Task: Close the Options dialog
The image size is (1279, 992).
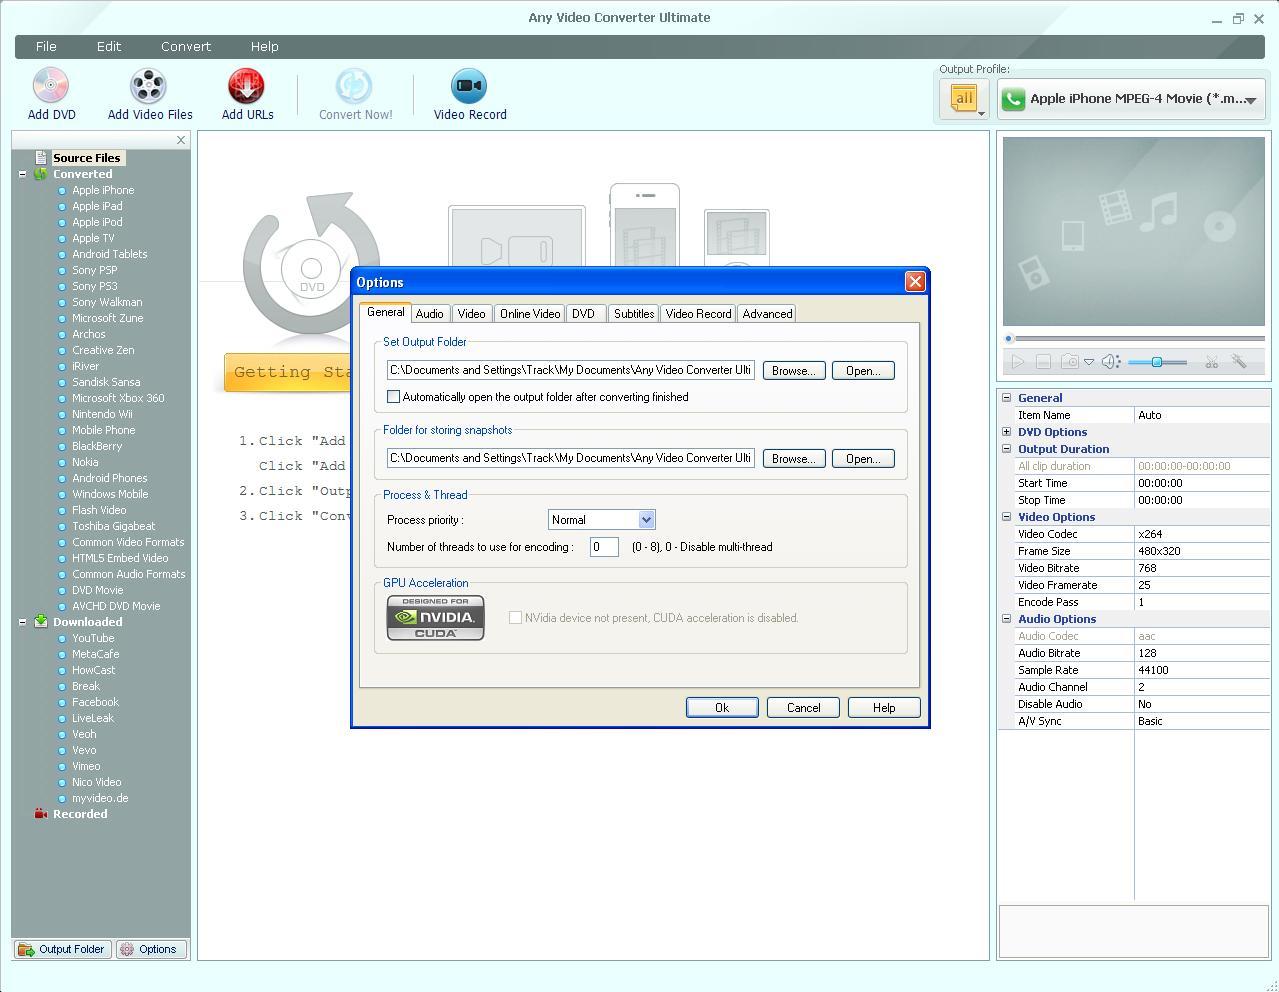Action: pyautogui.click(x=915, y=282)
